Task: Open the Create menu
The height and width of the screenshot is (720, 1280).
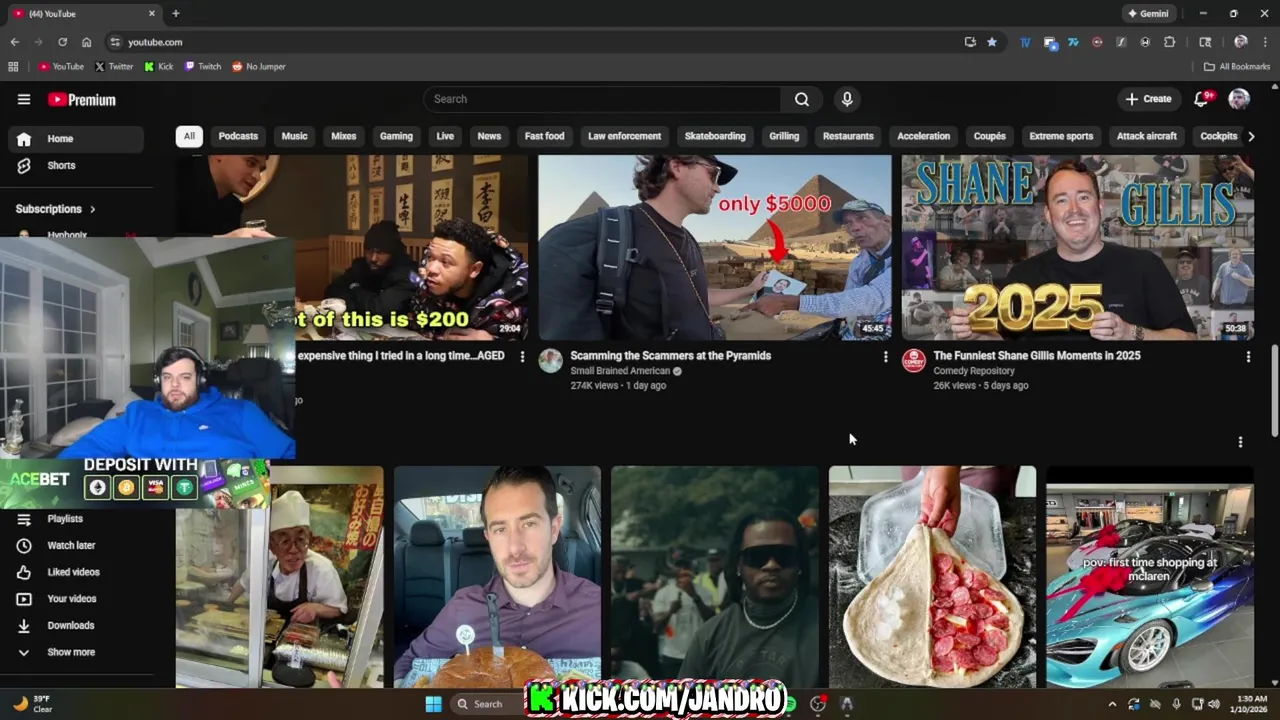Action: tap(1147, 99)
